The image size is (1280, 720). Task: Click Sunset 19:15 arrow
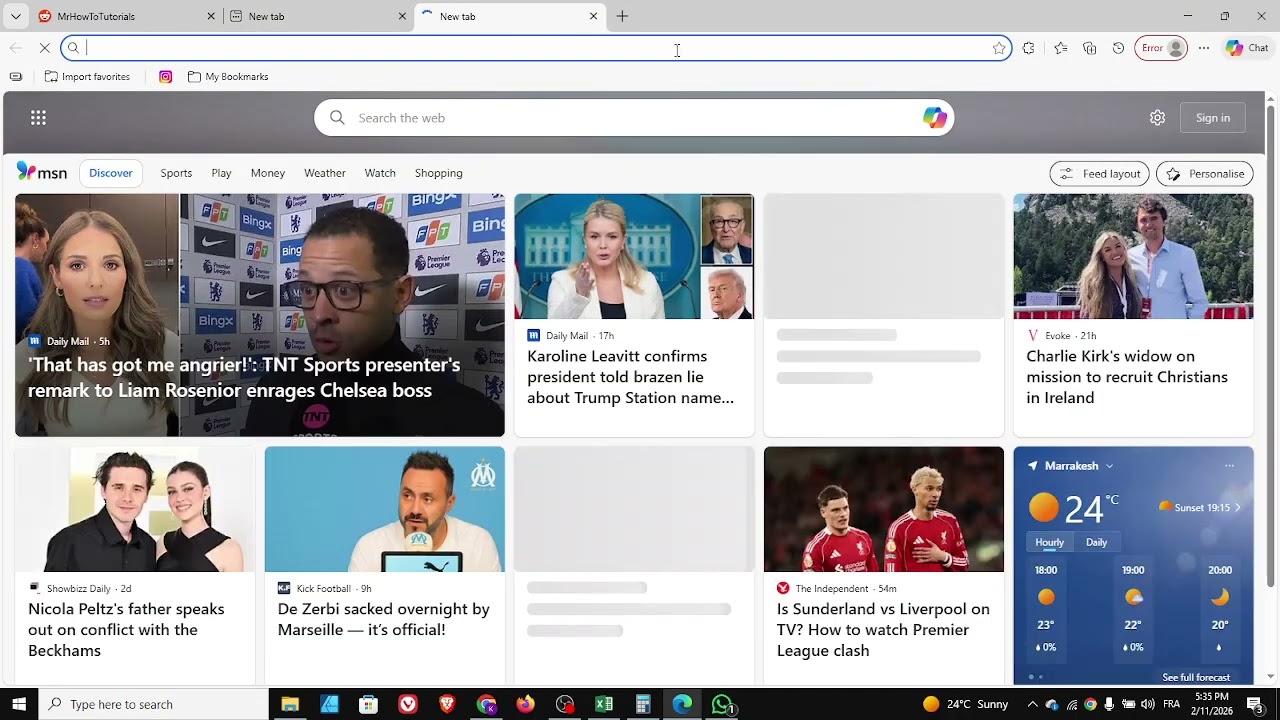pos(1237,508)
